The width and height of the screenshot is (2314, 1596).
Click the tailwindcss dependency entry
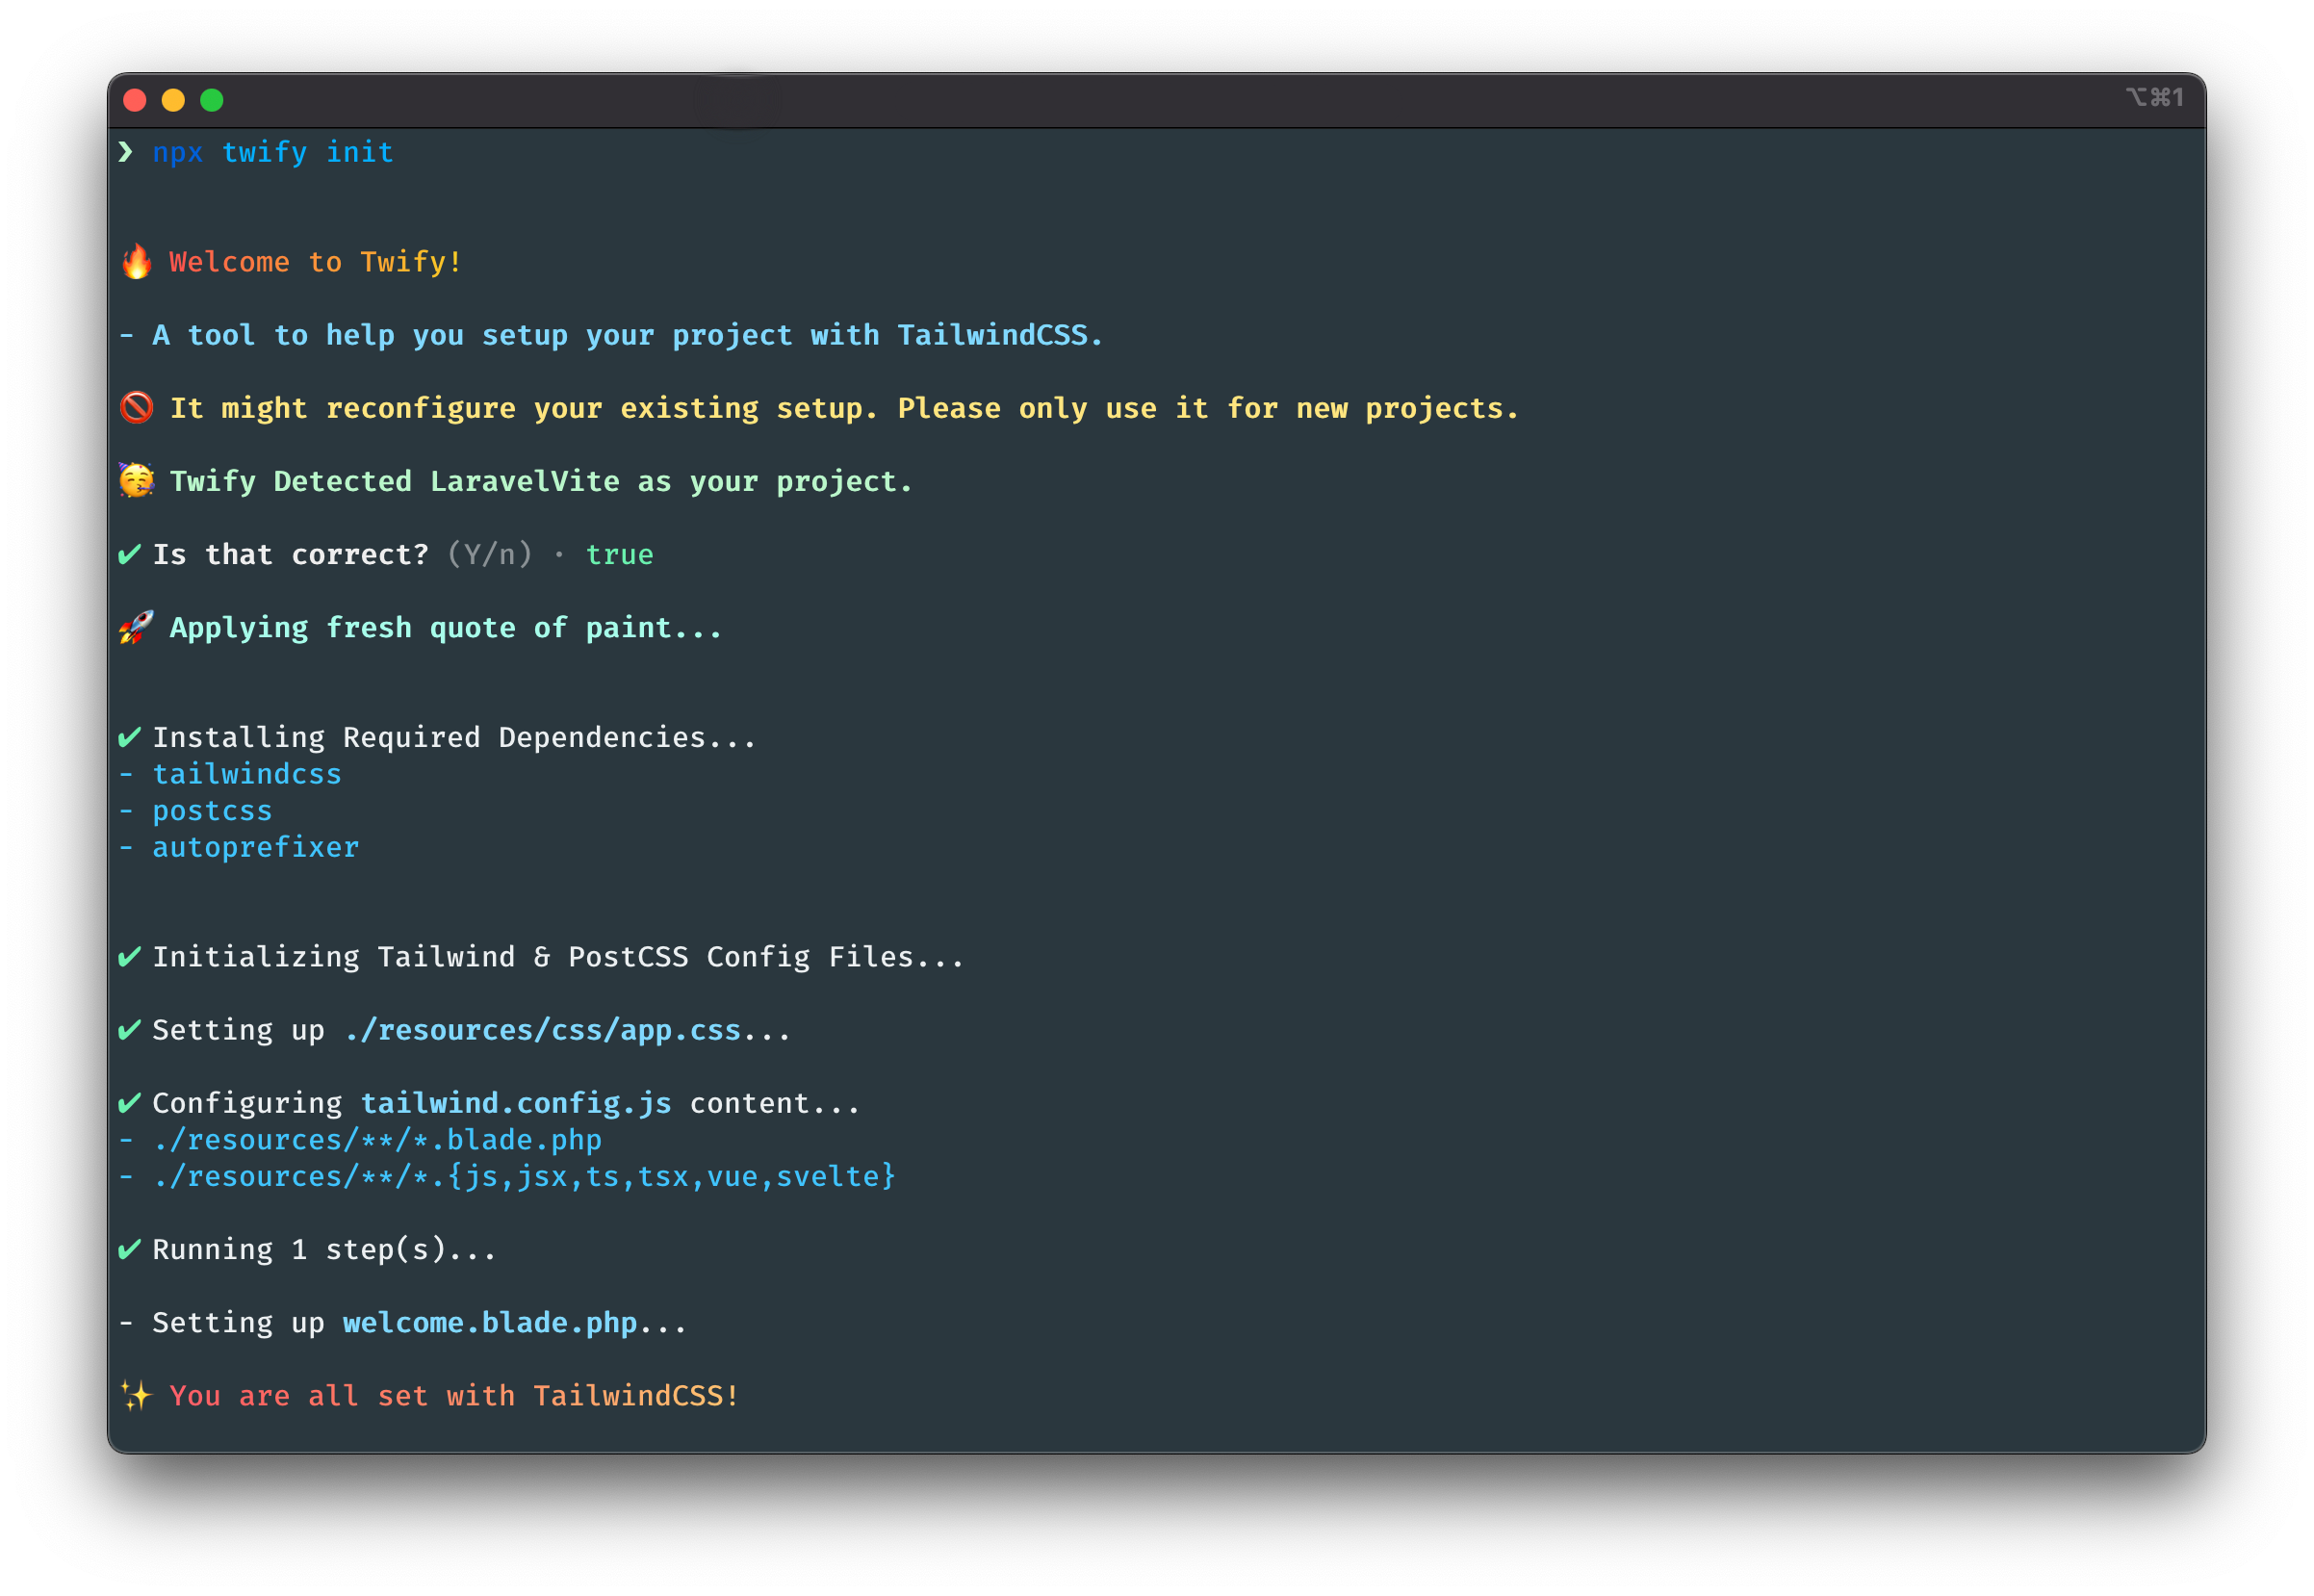click(246, 775)
